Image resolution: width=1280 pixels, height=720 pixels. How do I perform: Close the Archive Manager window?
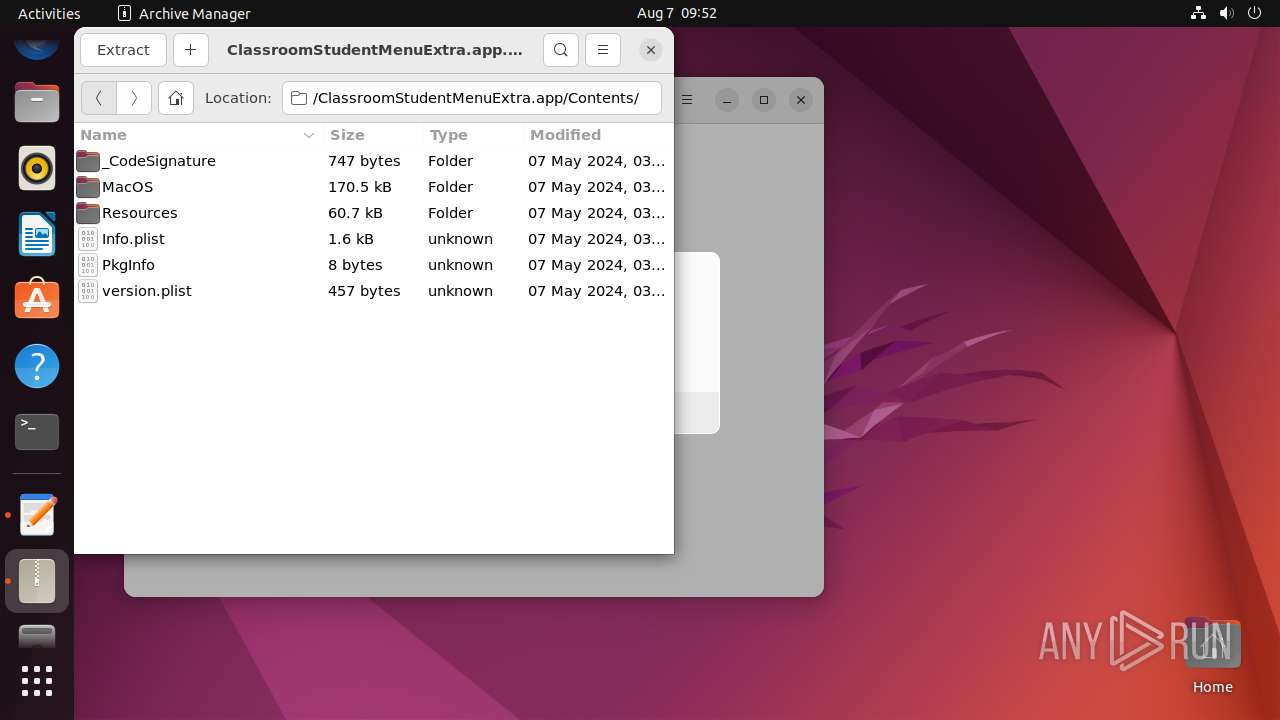pyautogui.click(x=651, y=50)
